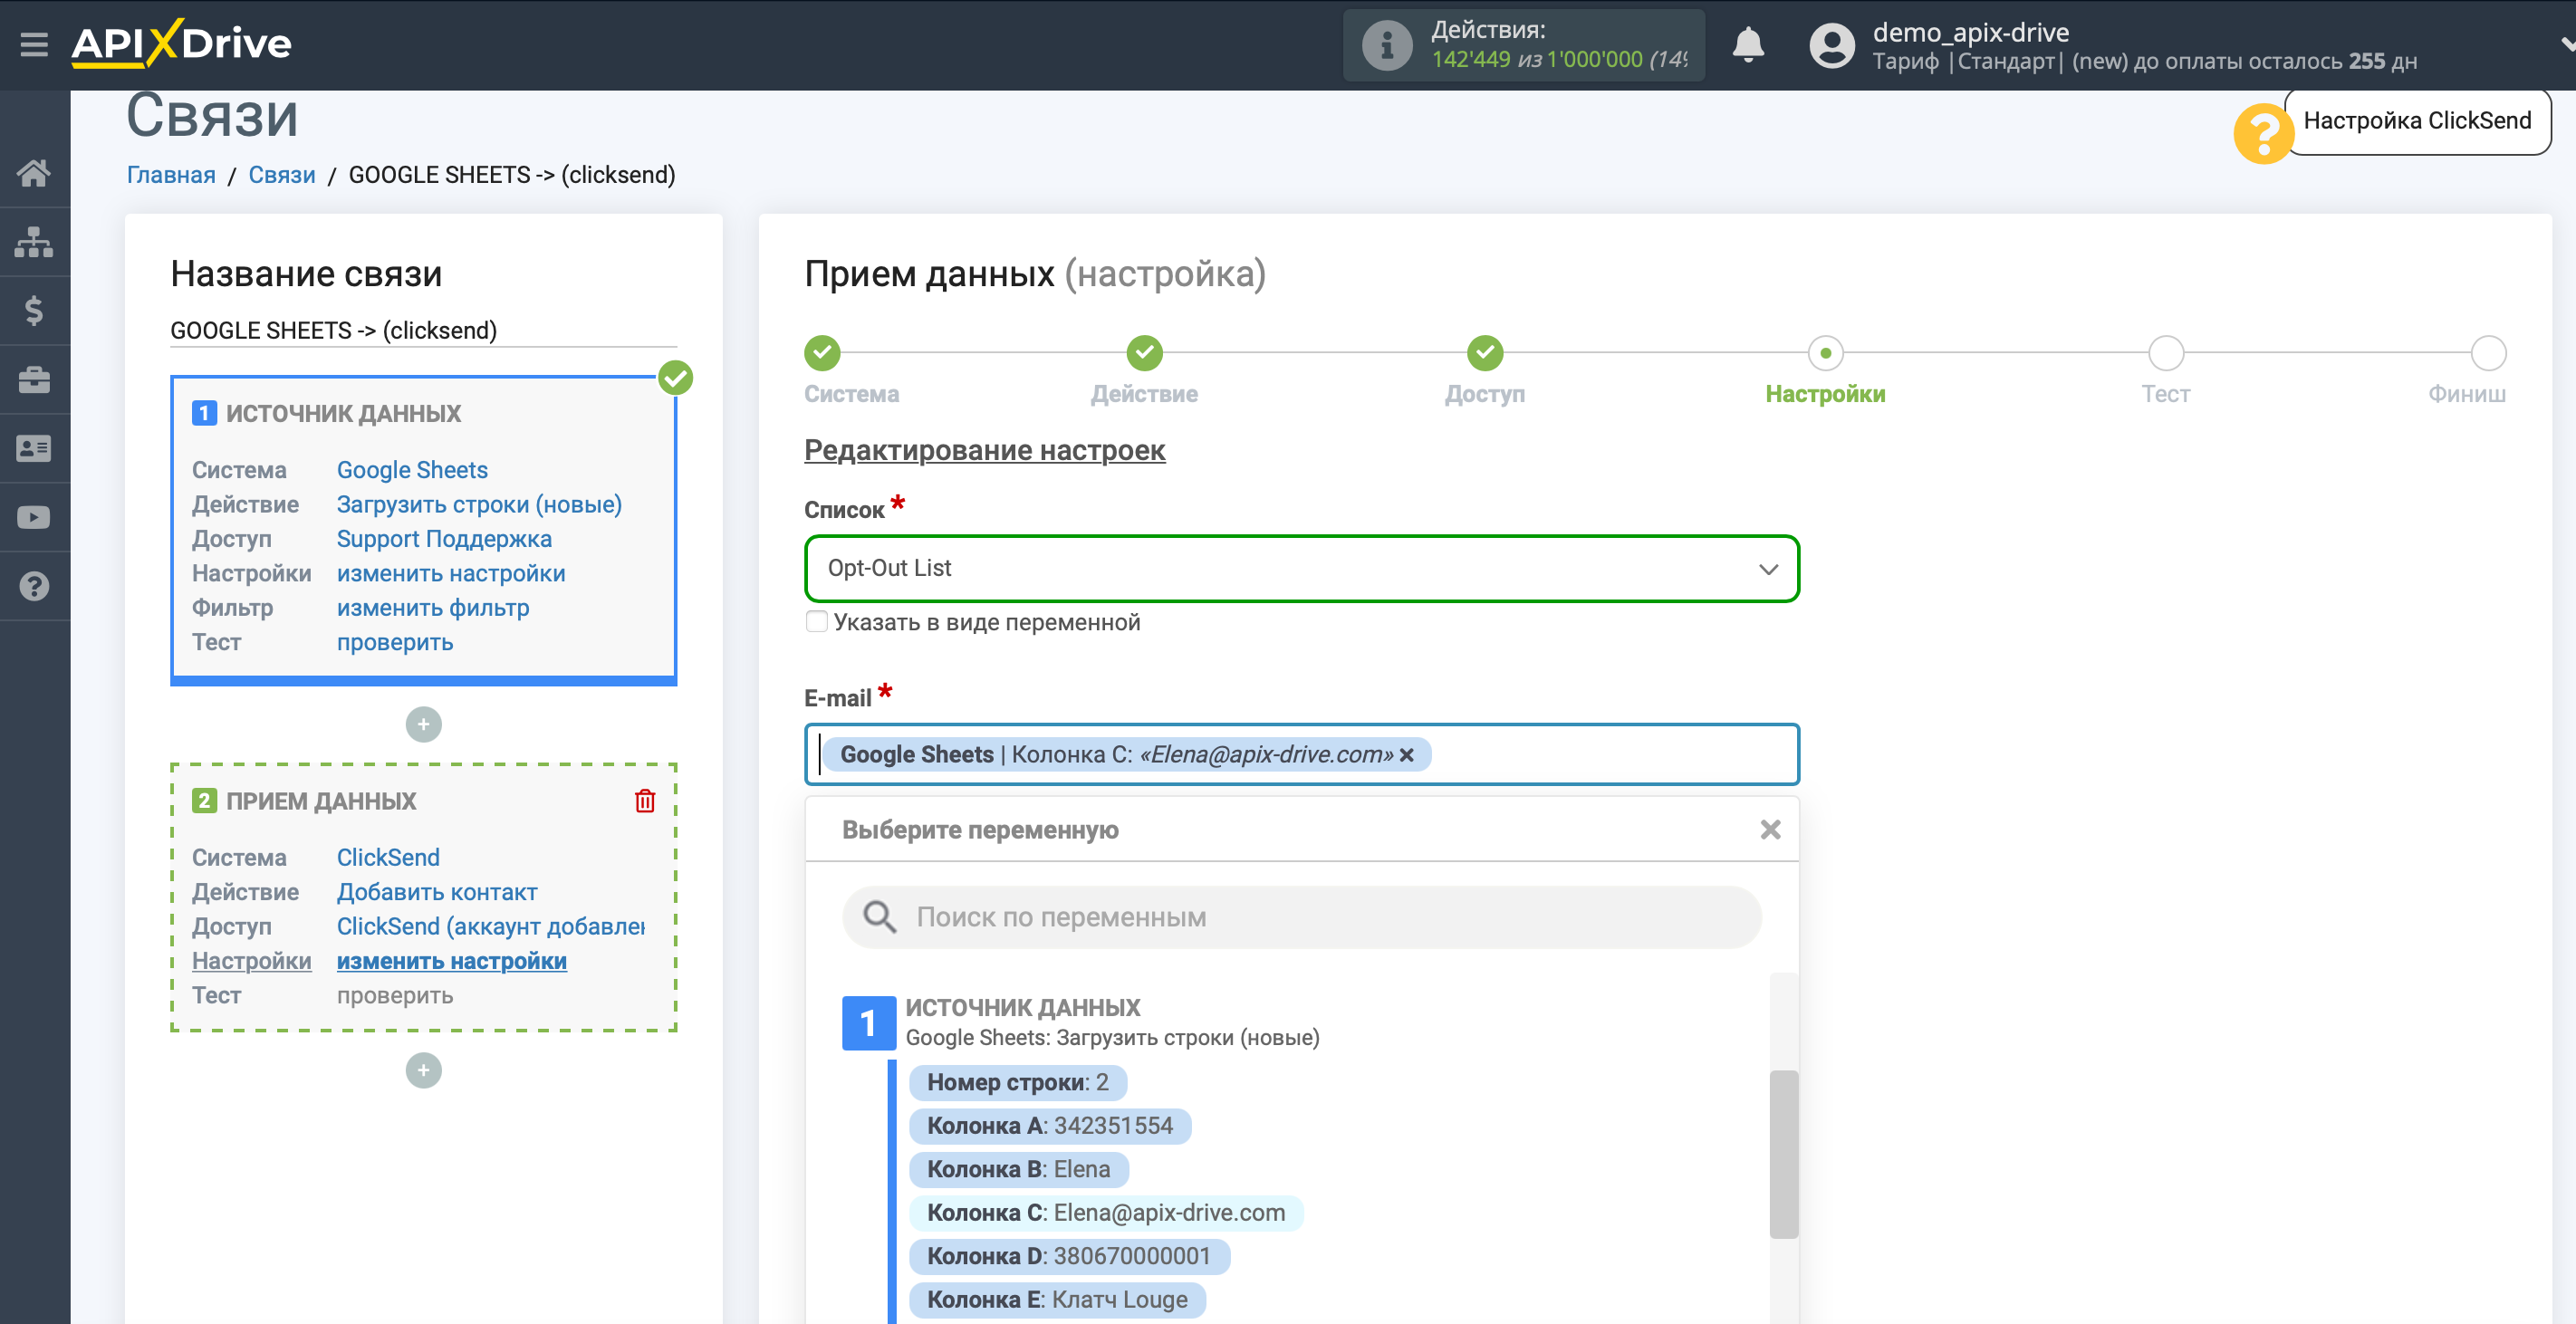Click source 'проверить' test link
This screenshot has width=2576, height=1324.
tap(395, 642)
